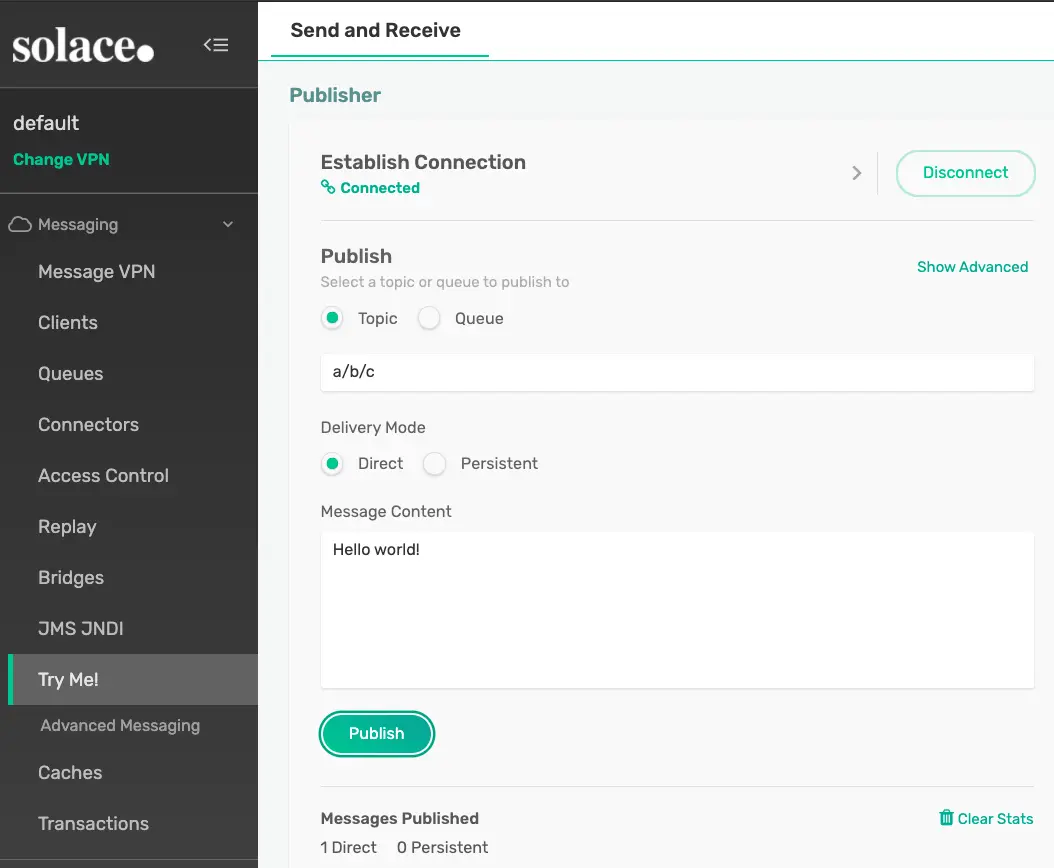
Task: Click the Connected link status icon
Action: point(327,188)
